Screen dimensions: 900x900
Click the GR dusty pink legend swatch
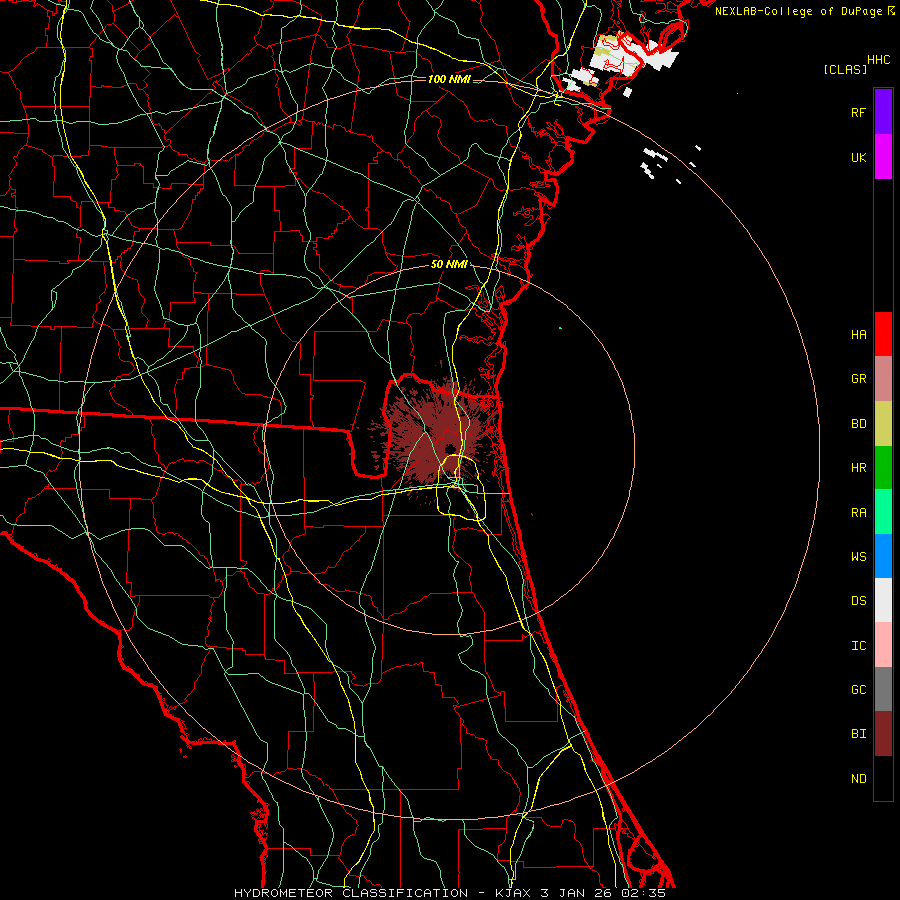click(883, 379)
